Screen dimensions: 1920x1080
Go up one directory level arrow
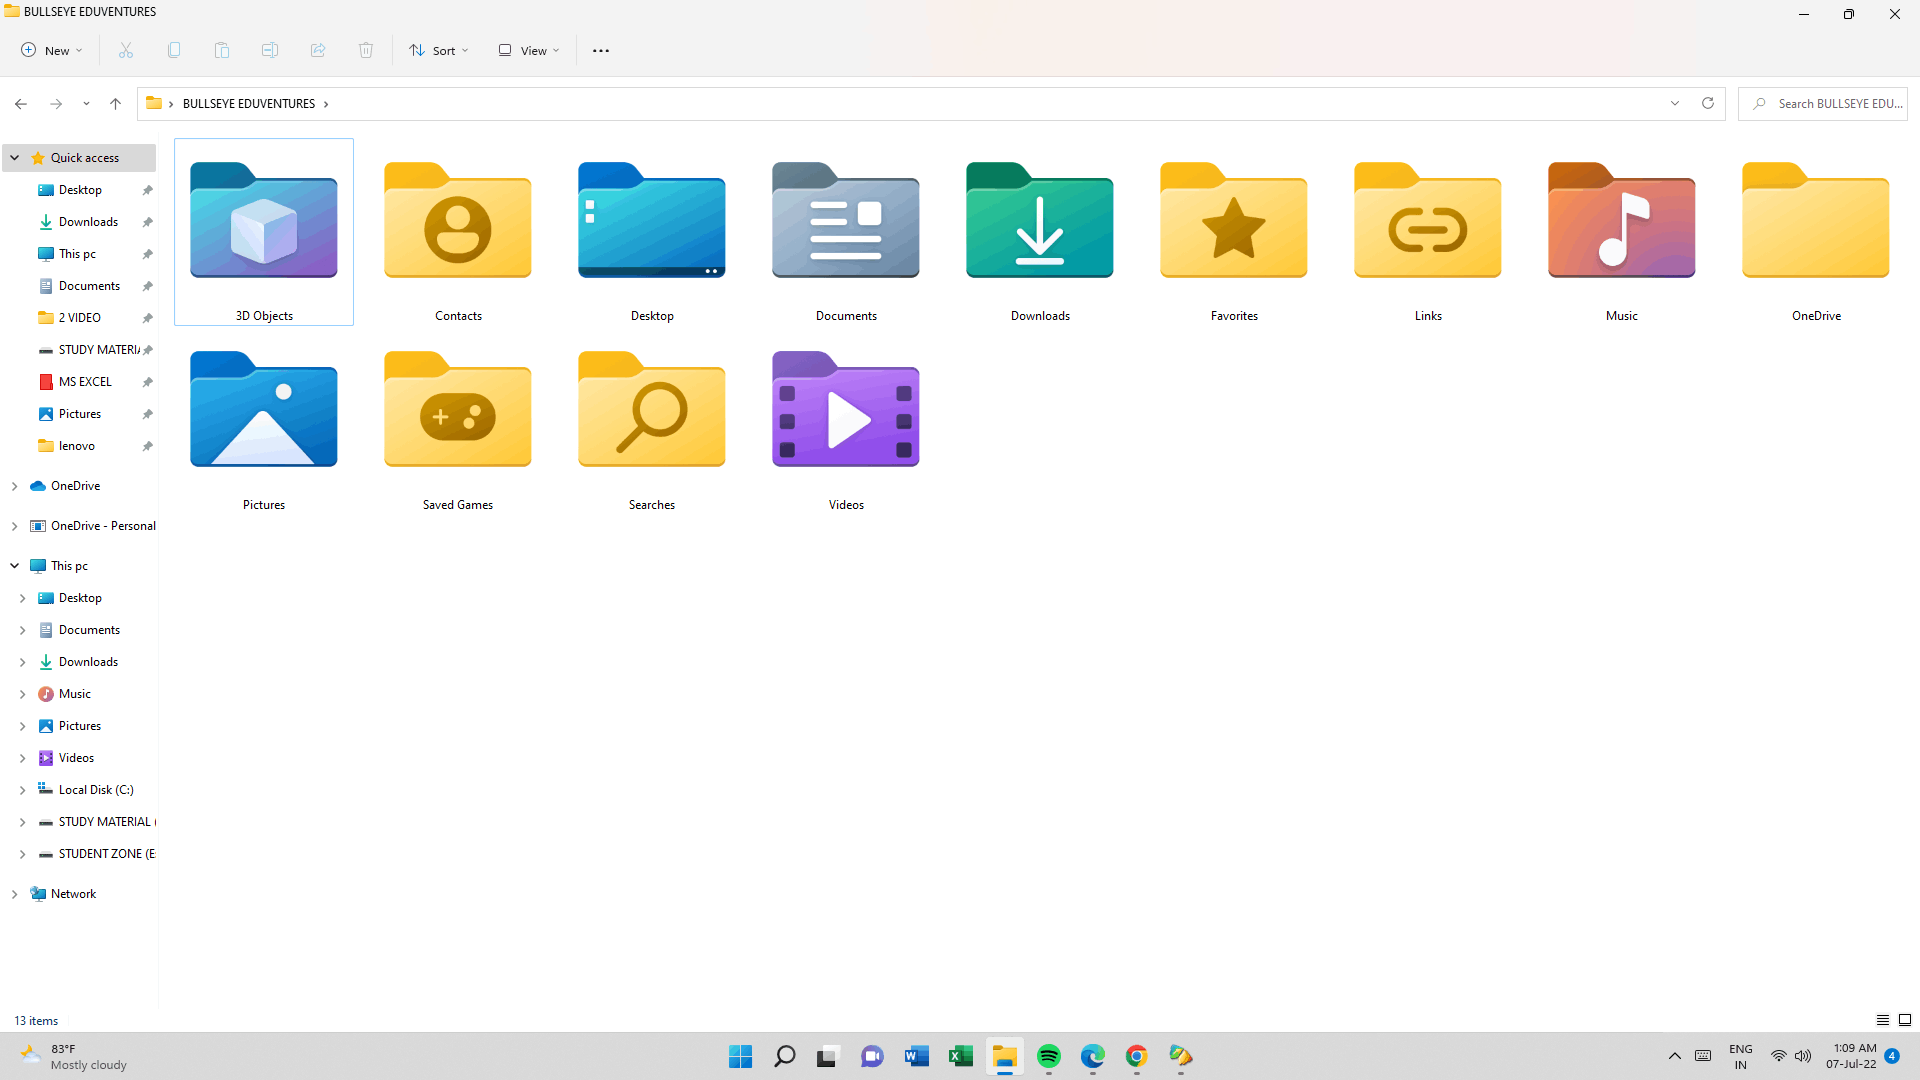[x=115, y=104]
